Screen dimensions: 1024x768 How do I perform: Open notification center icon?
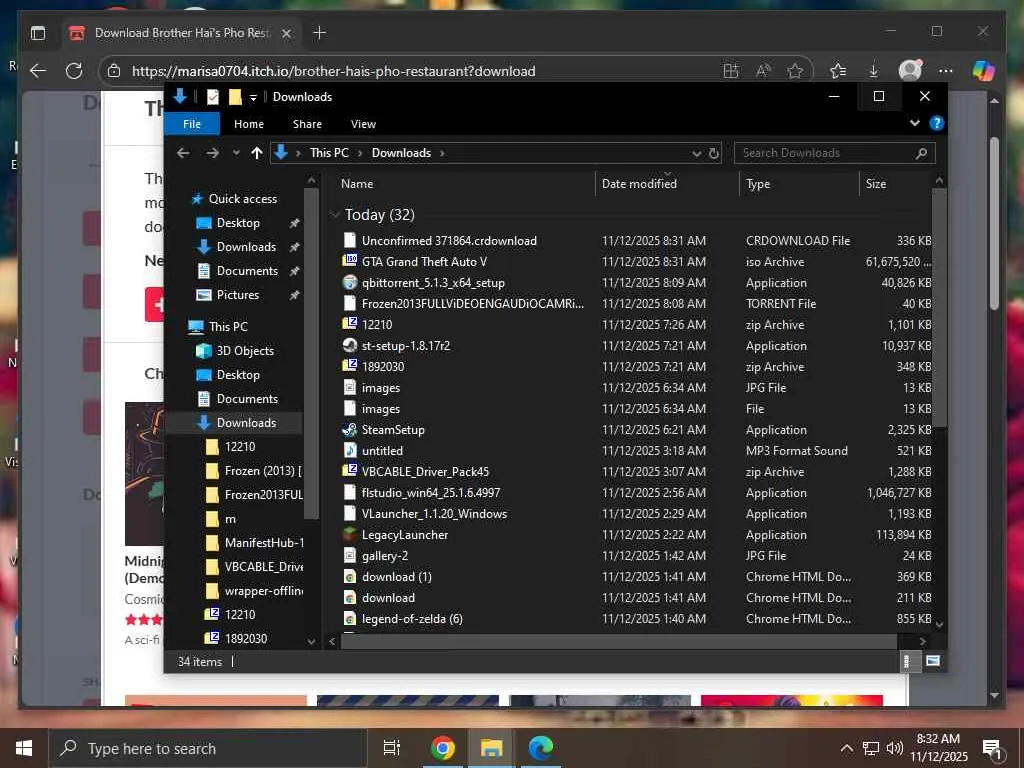(993, 749)
